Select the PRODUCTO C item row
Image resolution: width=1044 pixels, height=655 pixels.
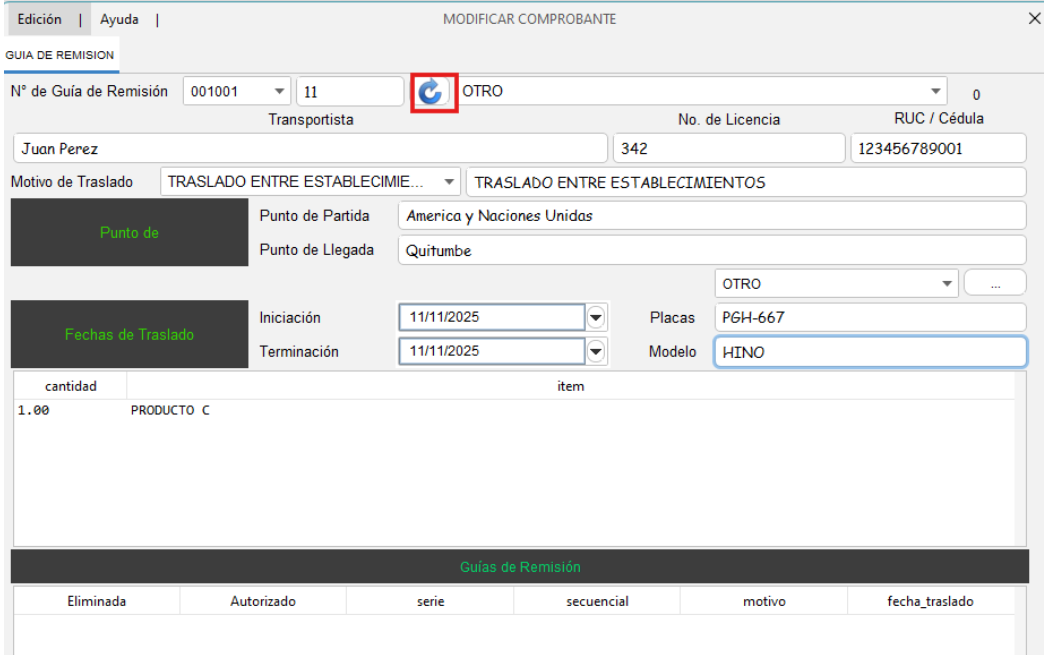pos(170,410)
